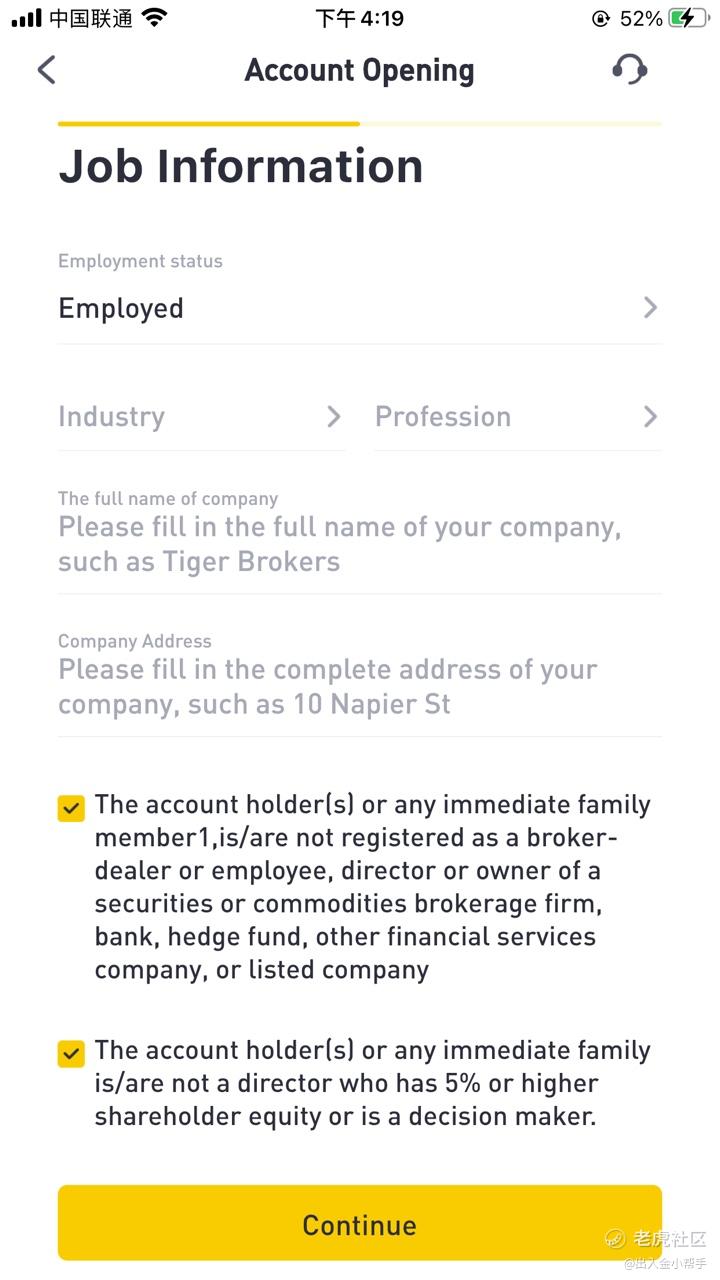Image resolution: width=720 pixels, height=1280 pixels.
Task: Tap the rotation lock status icon
Action: click(x=600, y=18)
